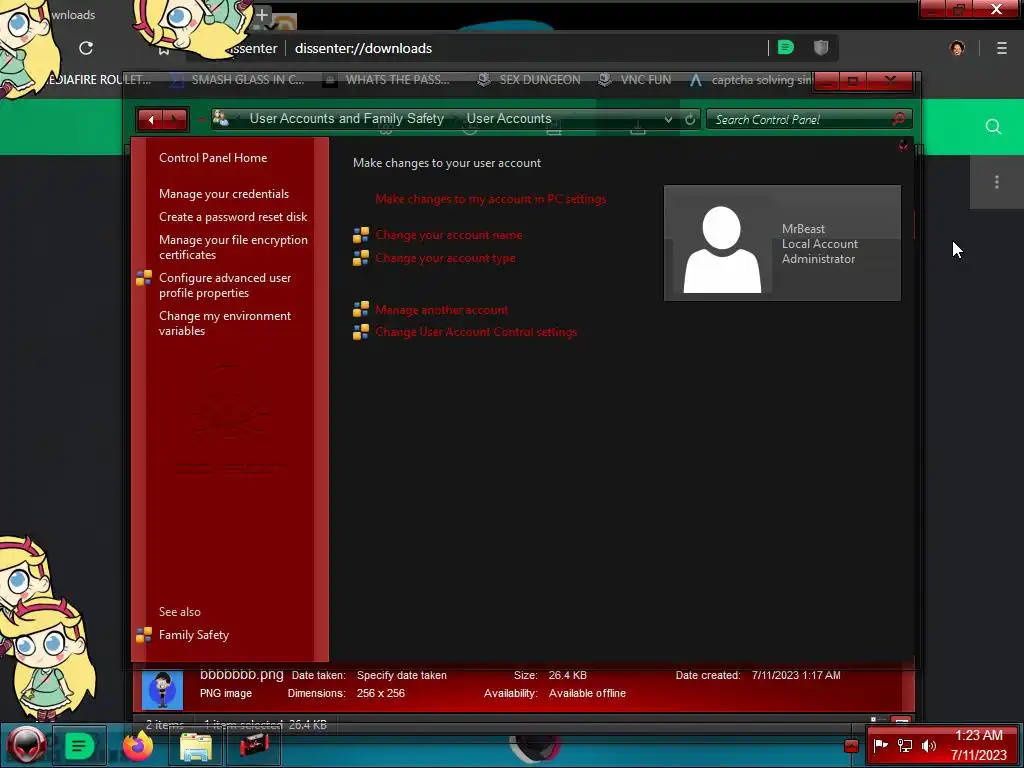Viewport: 1024px width, 768px height.
Task: Open the Action Center flag icon
Action: [x=880, y=745]
